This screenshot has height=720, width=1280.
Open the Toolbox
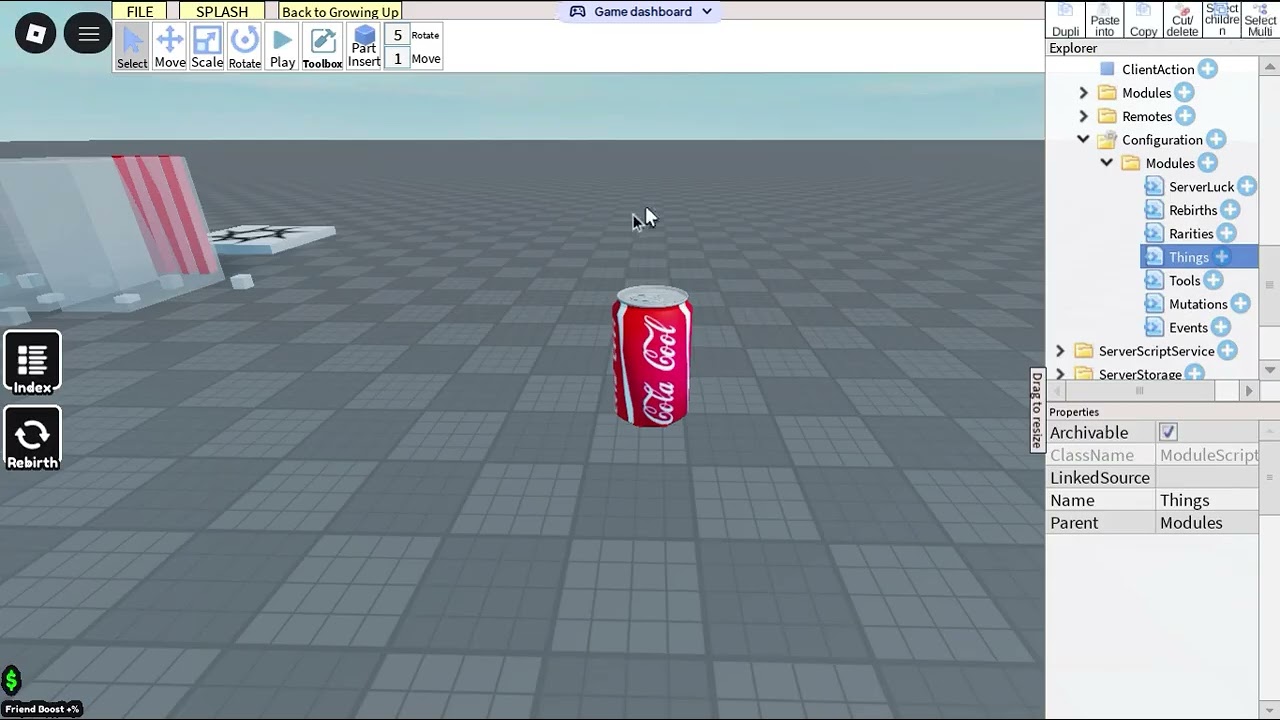322,47
